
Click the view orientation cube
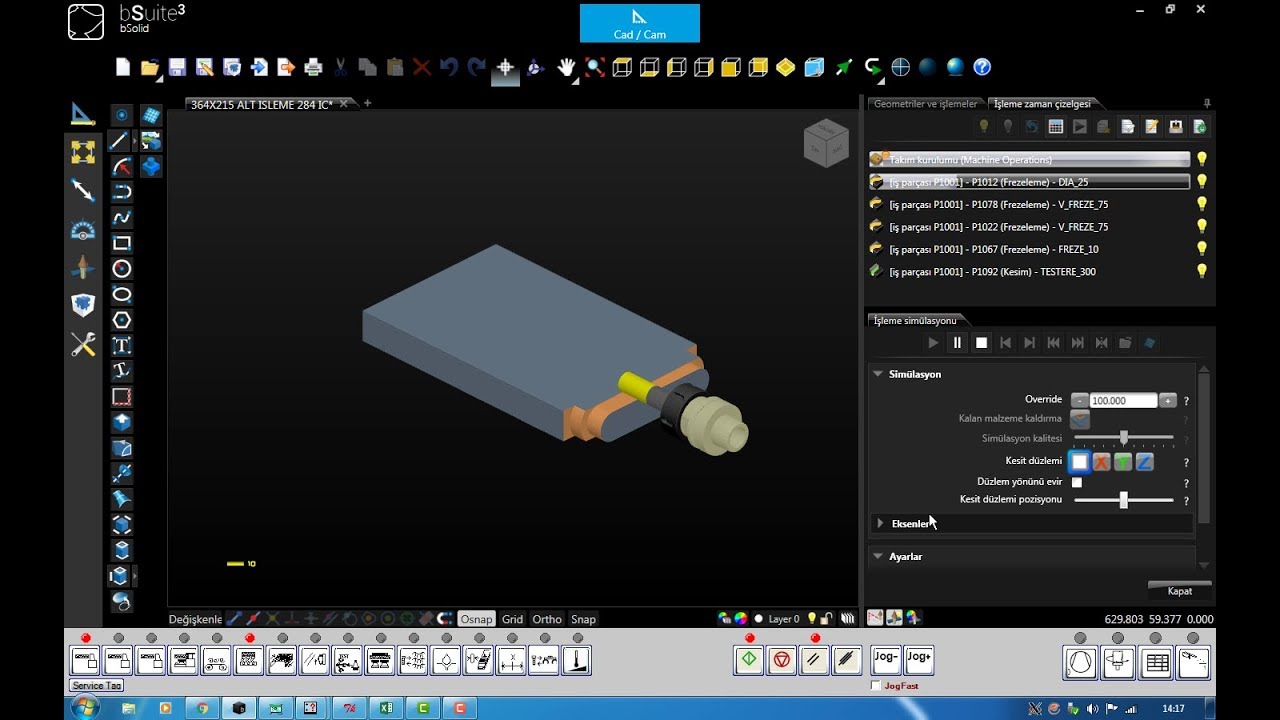[826, 143]
